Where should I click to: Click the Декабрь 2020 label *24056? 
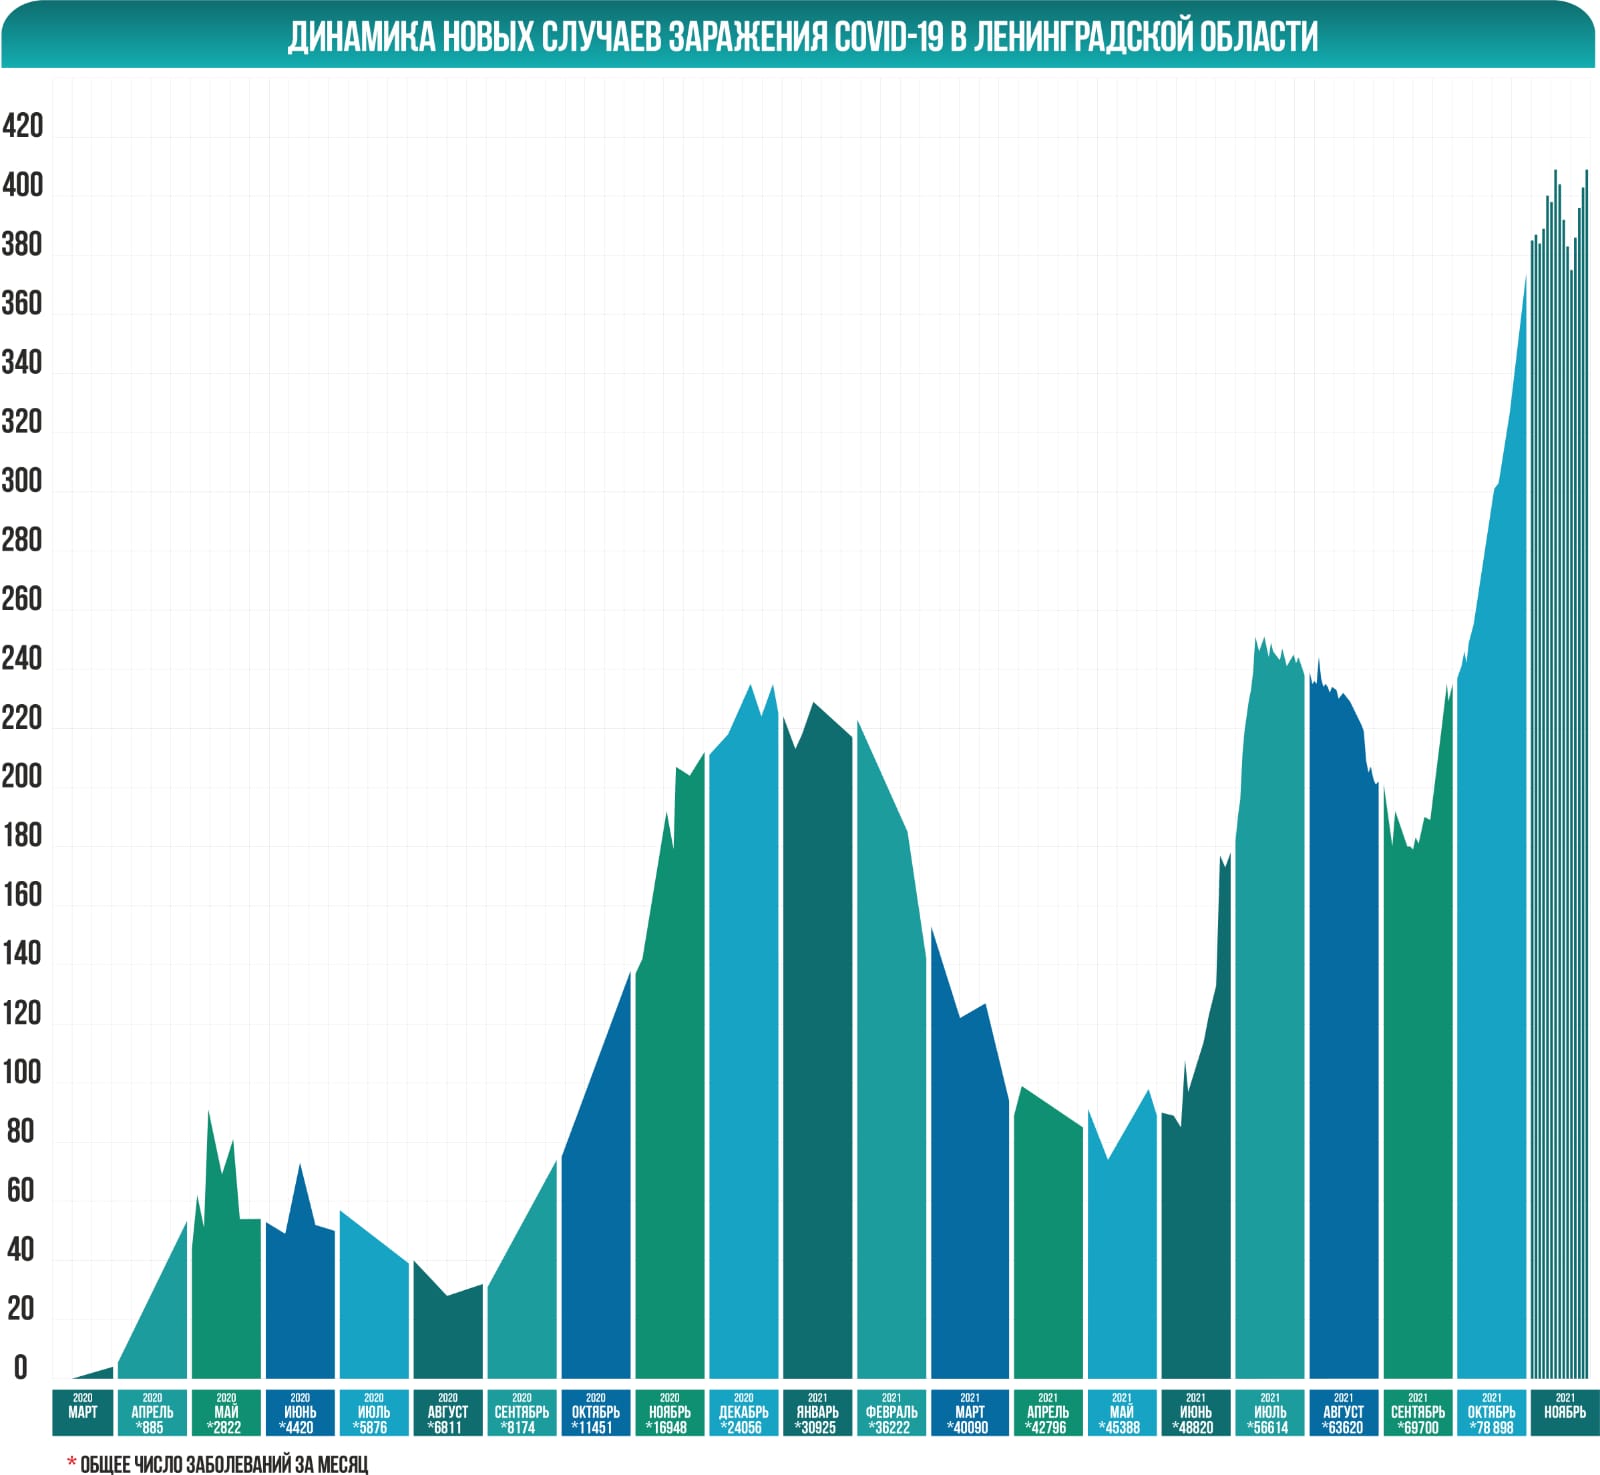coord(744,1412)
